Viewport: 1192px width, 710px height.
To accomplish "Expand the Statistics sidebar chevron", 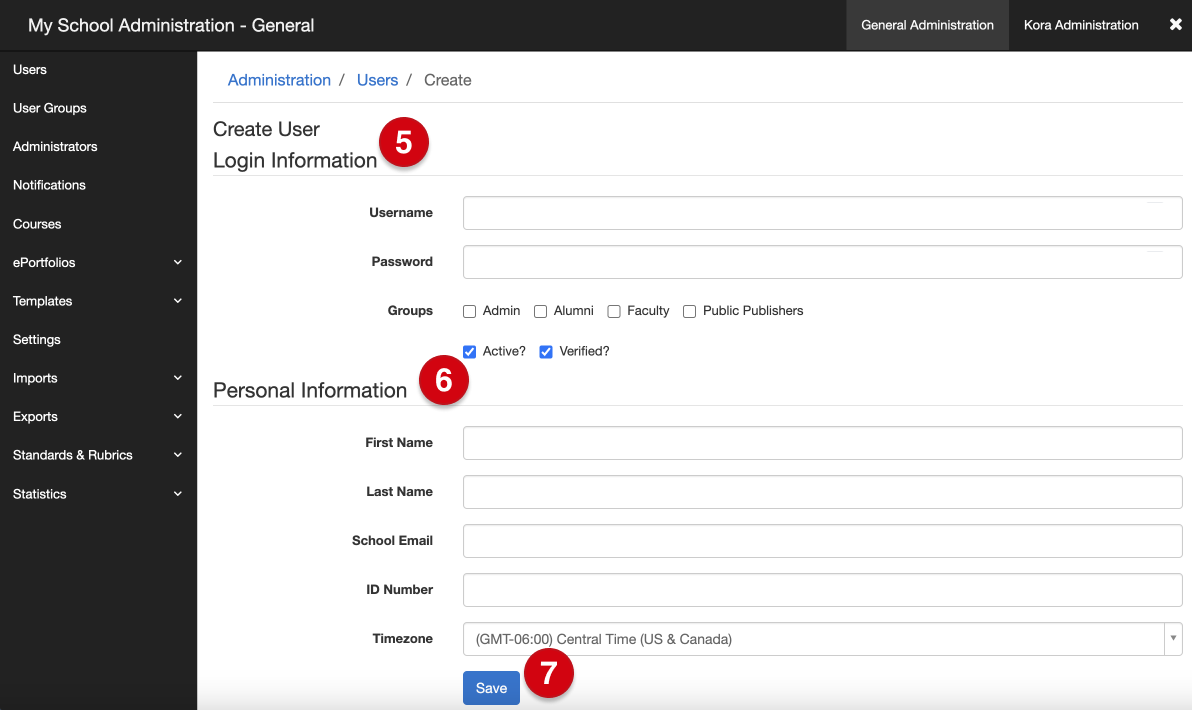I will pos(178,493).
